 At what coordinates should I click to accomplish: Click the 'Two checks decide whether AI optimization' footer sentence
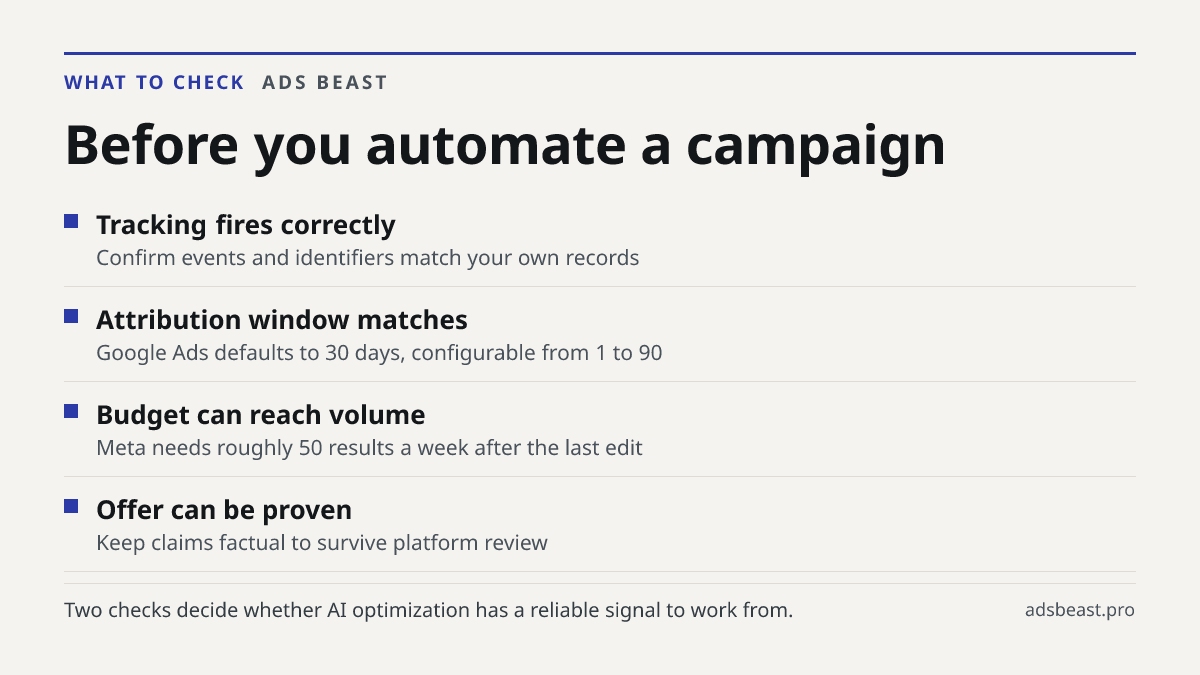coord(428,610)
